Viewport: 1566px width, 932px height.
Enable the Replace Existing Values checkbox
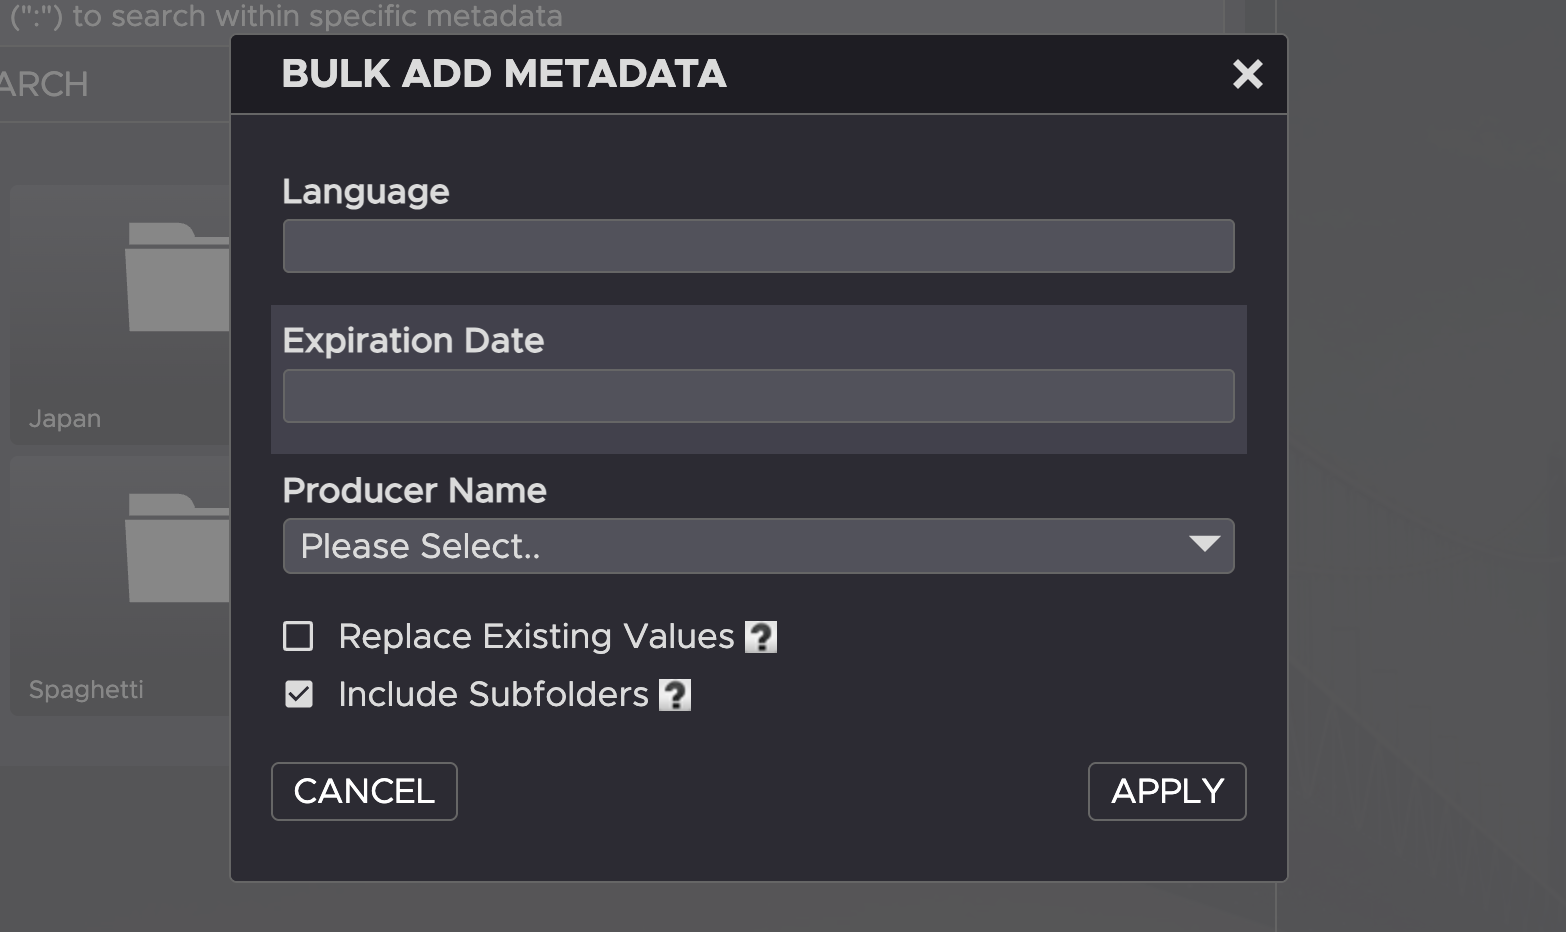(298, 637)
